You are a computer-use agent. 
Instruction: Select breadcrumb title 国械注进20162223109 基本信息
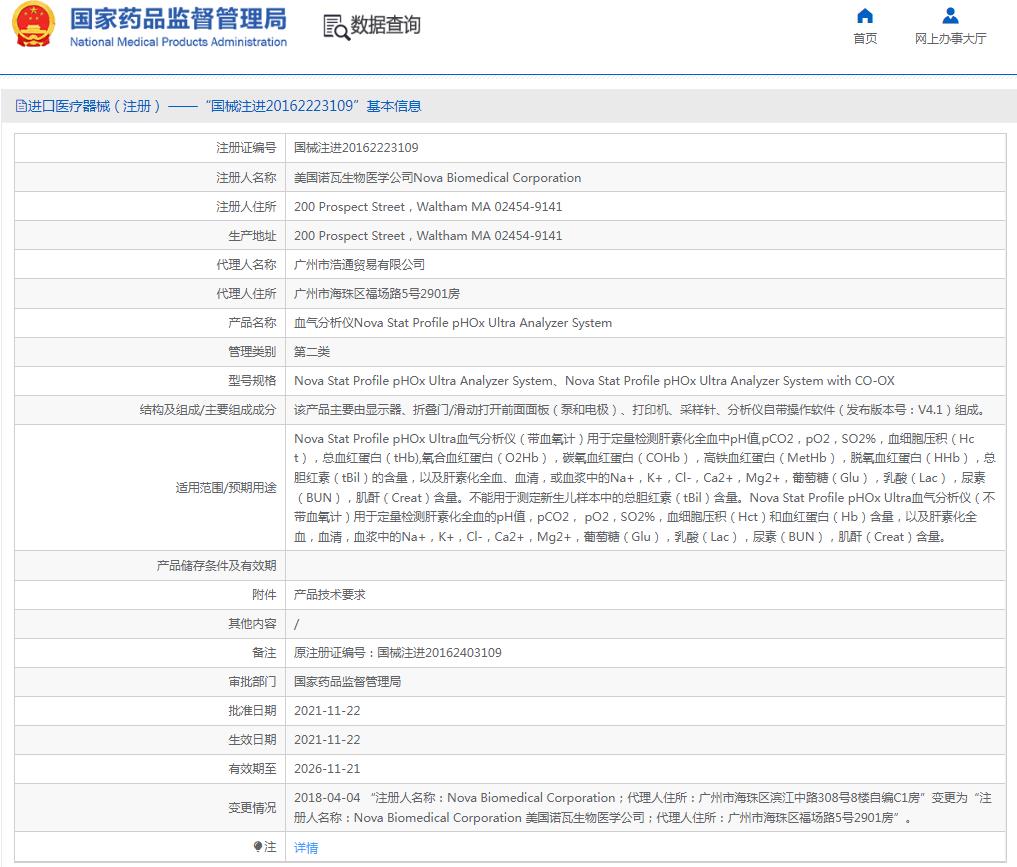(x=314, y=106)
